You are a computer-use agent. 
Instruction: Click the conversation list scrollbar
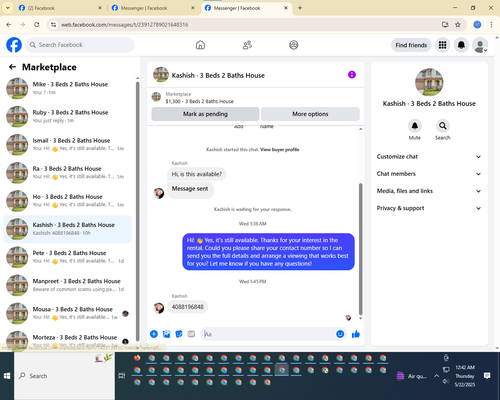137,211
